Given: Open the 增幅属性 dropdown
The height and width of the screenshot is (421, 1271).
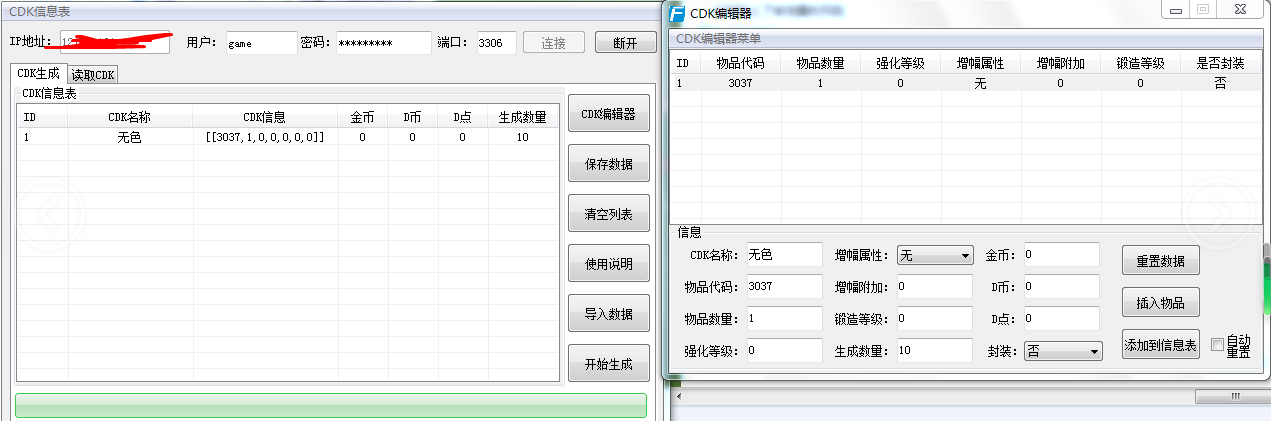Looking at the screenshot, I should [x=935, y=255].
